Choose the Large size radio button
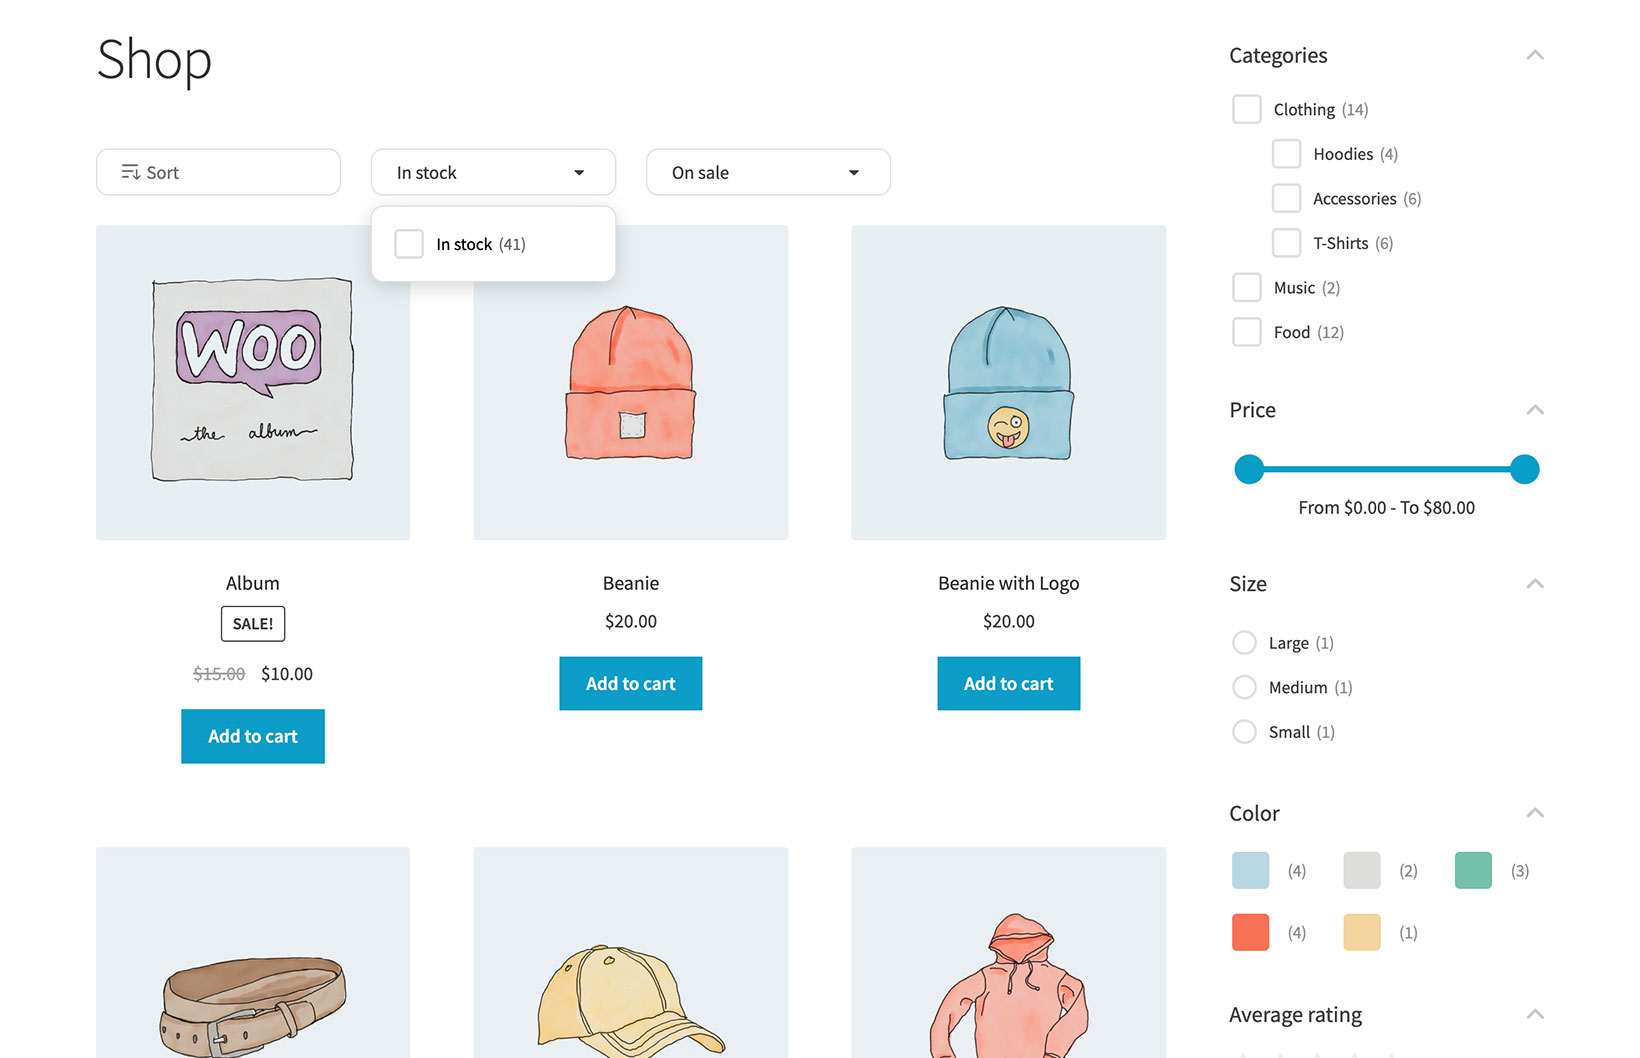1640x1058 pixels. [1244, 643]
